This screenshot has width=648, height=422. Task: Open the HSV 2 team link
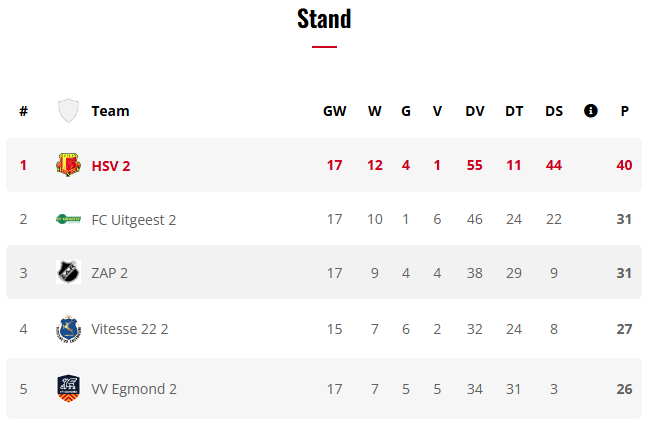tap(111, 165)
